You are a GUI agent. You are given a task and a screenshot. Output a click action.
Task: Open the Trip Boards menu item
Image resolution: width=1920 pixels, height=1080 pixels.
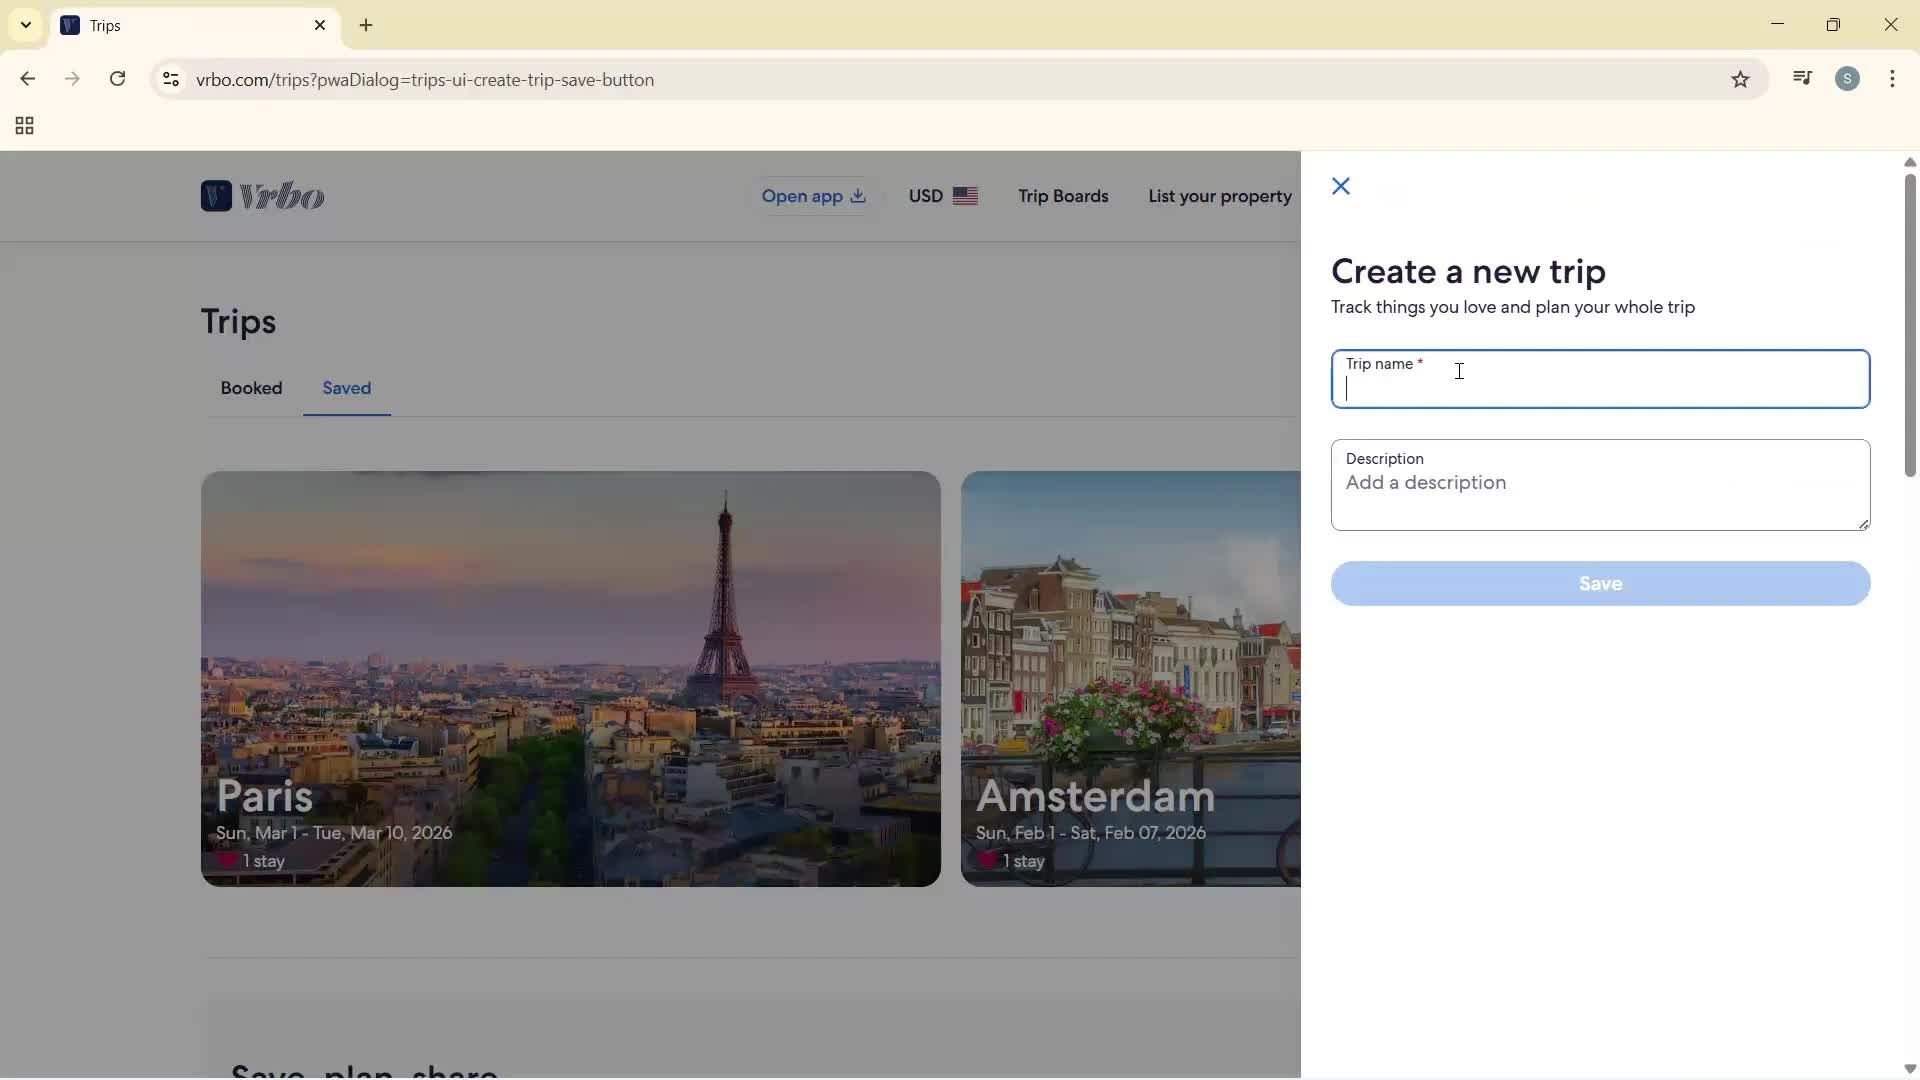[1062, 196]
